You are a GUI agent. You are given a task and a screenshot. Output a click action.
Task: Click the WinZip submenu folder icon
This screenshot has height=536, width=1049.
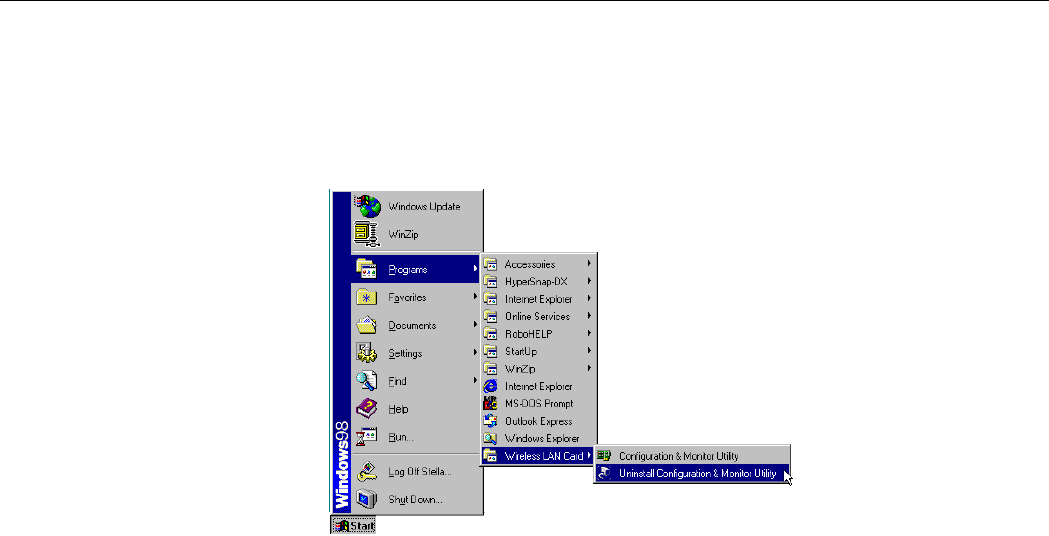coord(491,368)
